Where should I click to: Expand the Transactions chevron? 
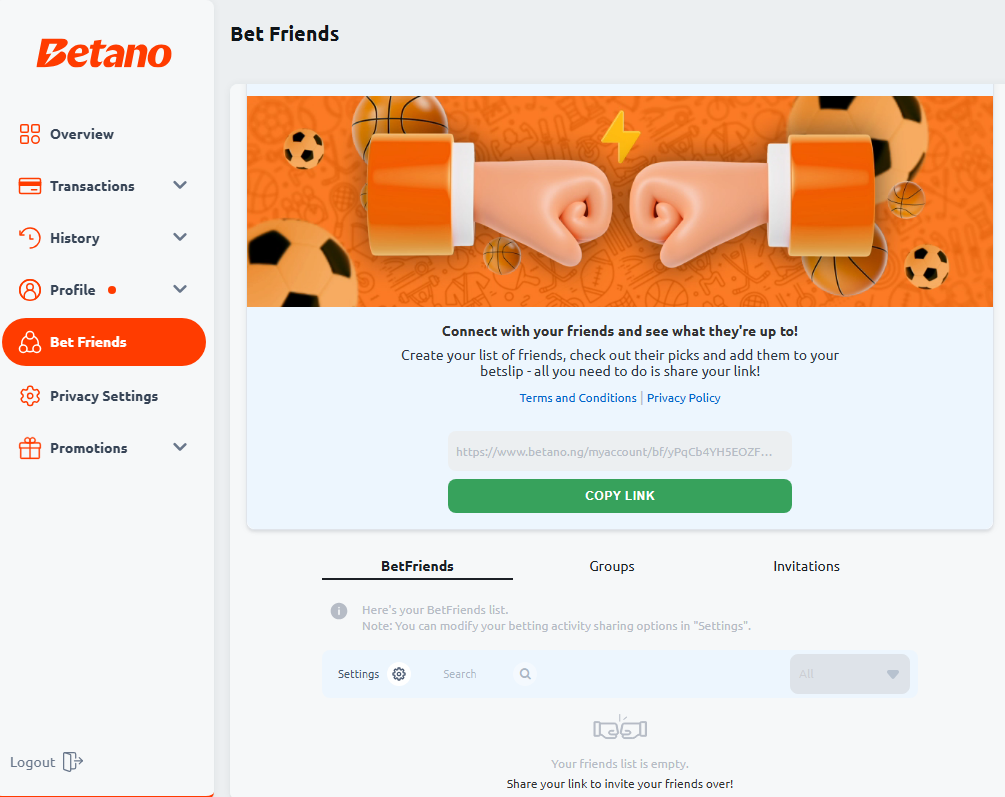click(180, 185)
